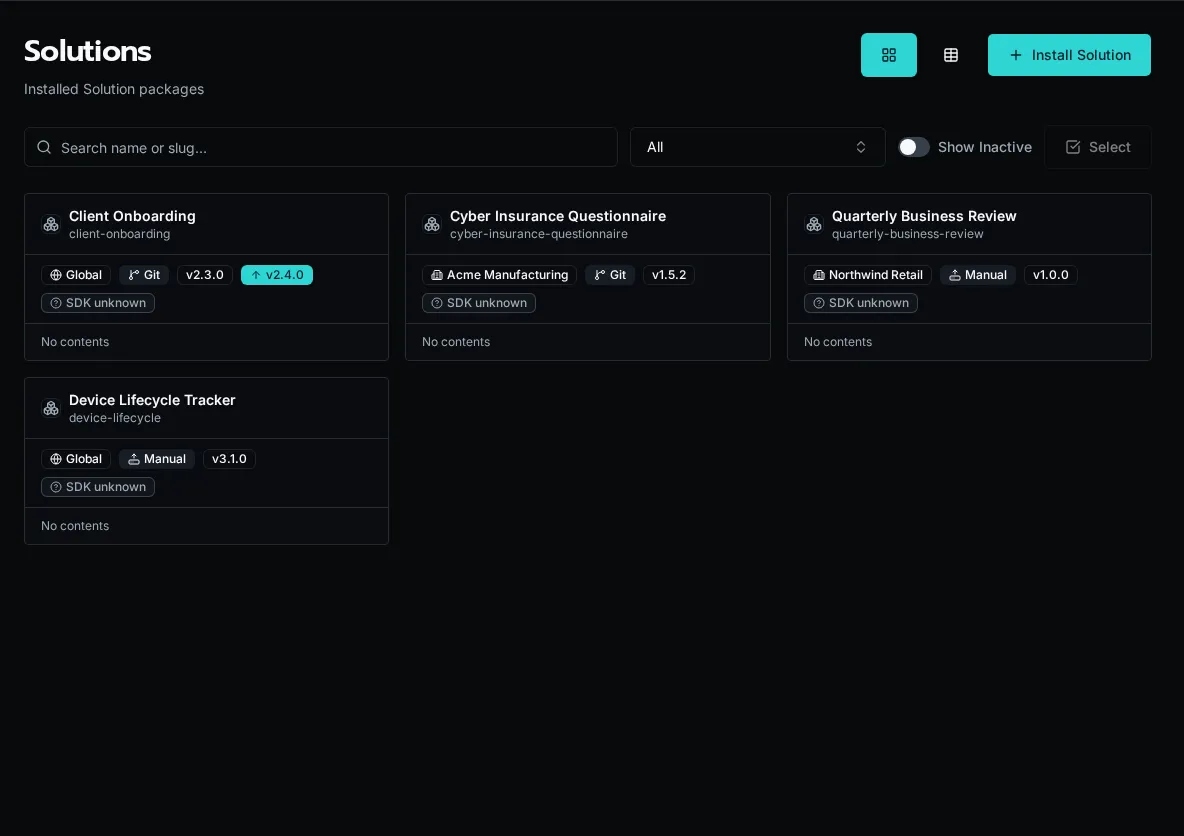Click the device-lifecycle slug text
The width and height of the screenshot is (1184, 836).
[x=115, y=418]
